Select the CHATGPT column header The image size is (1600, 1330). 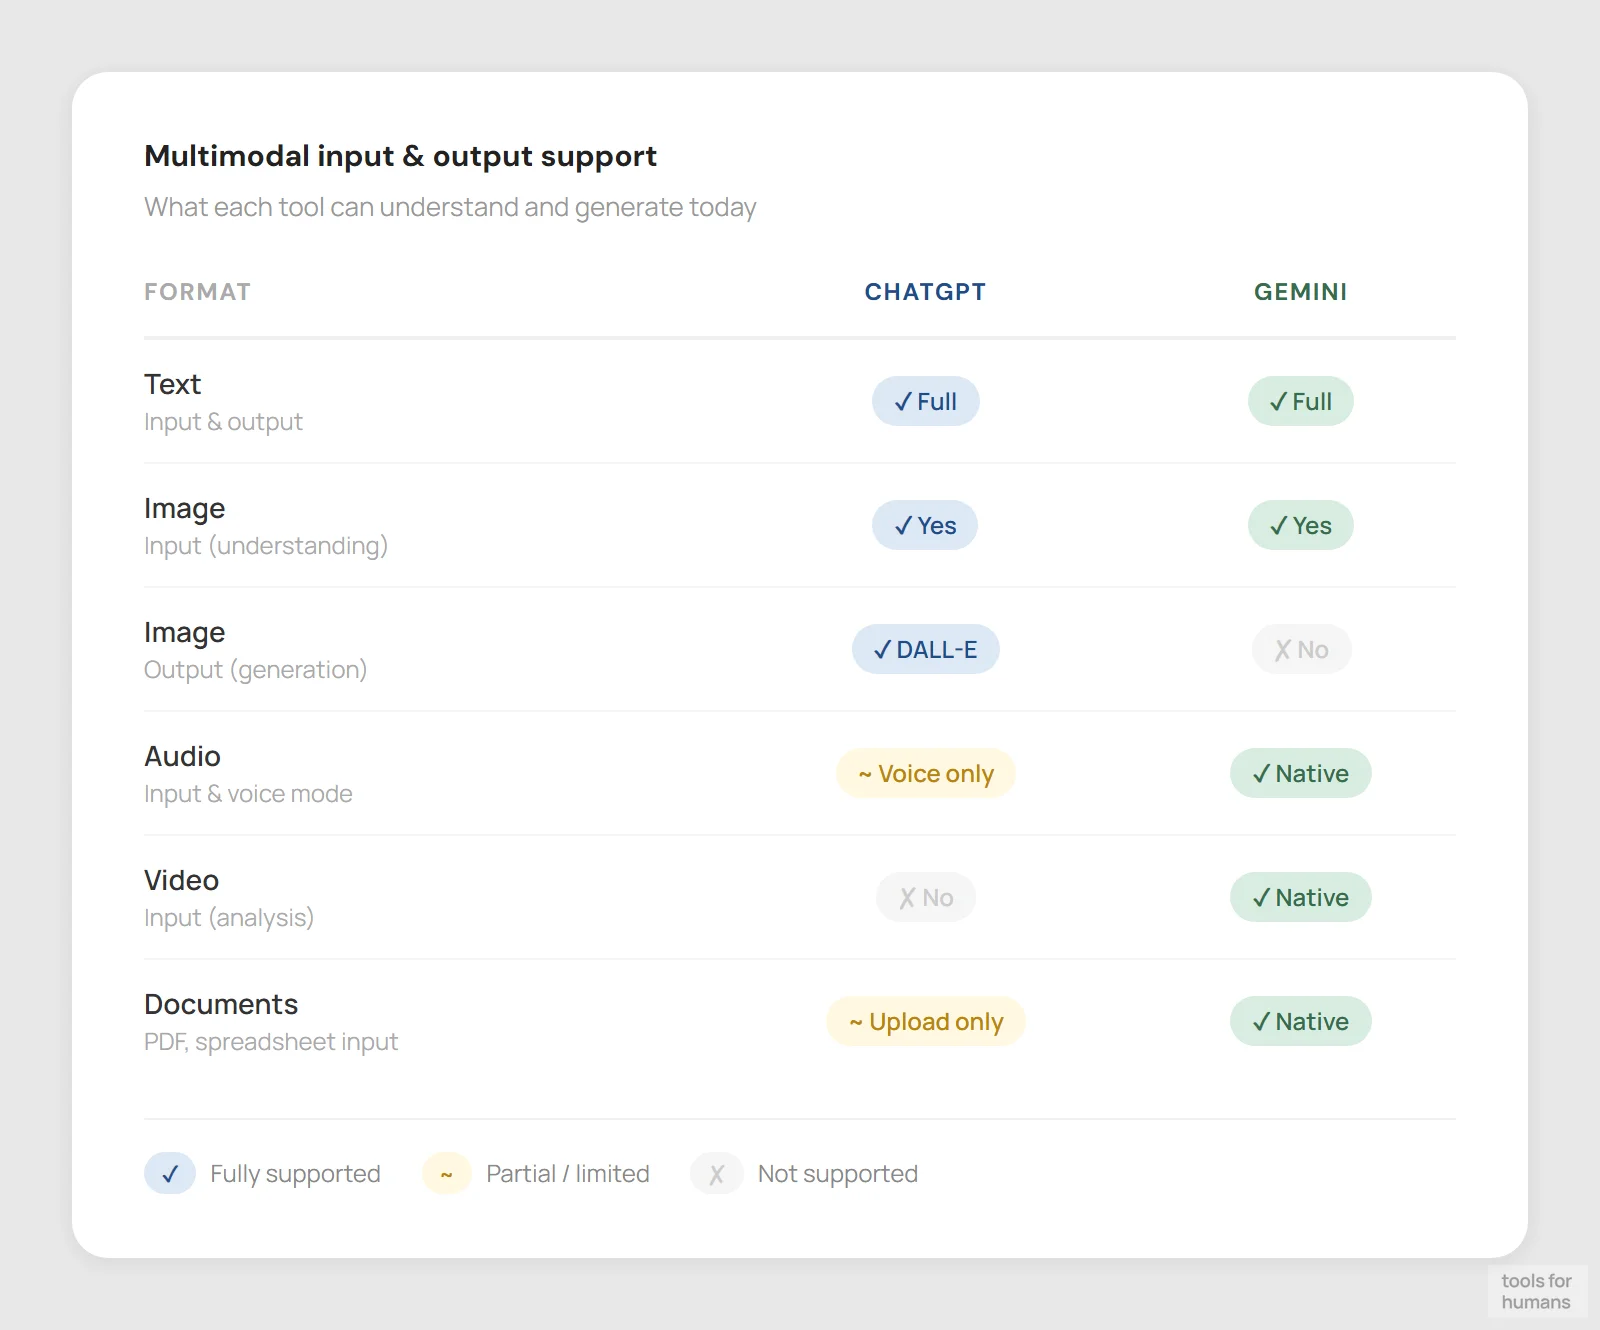pyautogui.click(x=925, y=292)
